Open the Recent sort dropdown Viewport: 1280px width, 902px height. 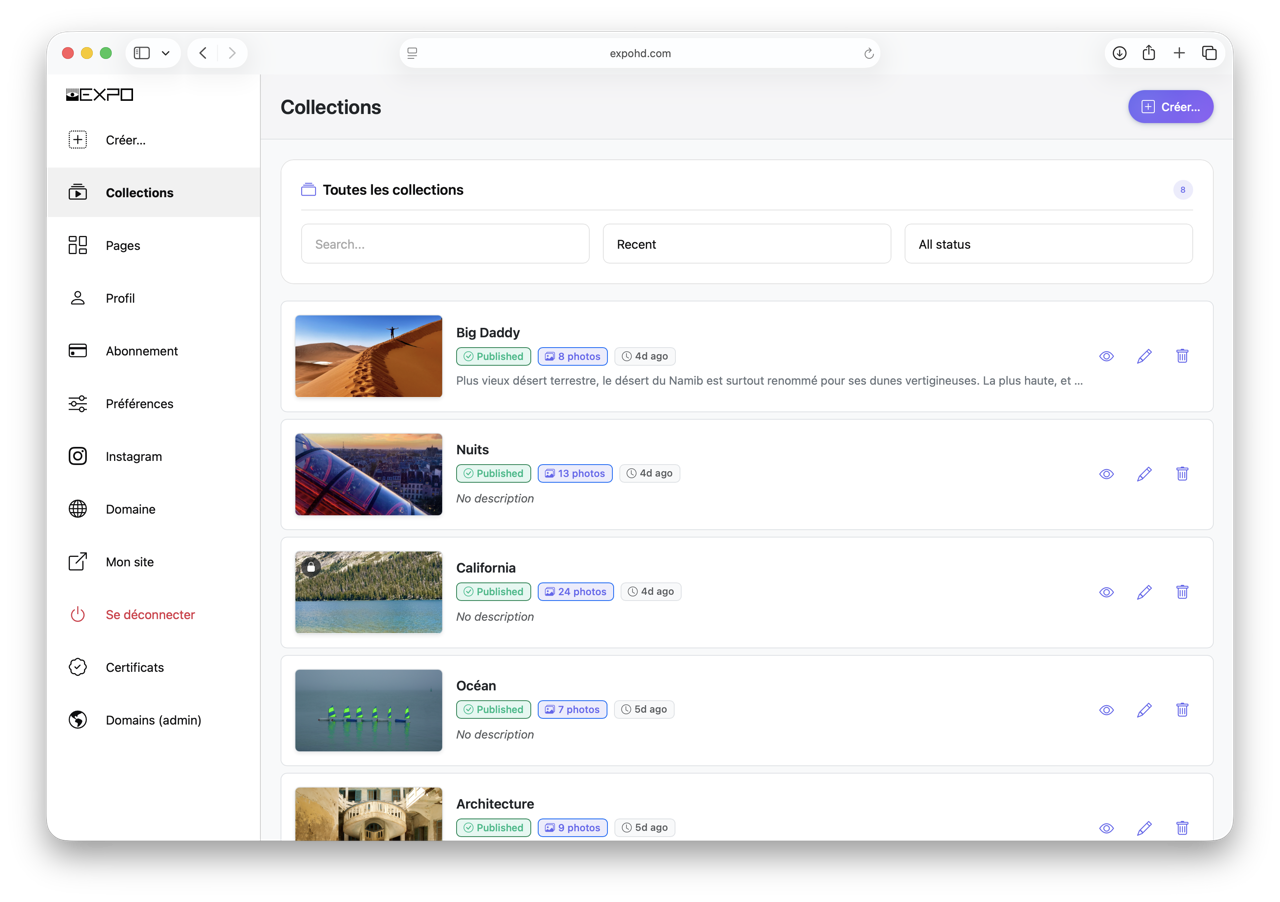(746, 244)
